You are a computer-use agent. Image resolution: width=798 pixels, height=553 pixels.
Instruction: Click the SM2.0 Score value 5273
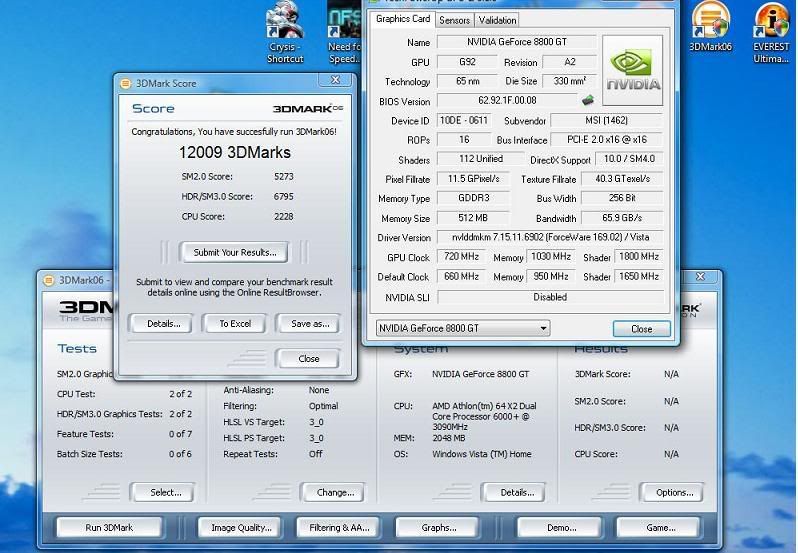tap(283, 177)
